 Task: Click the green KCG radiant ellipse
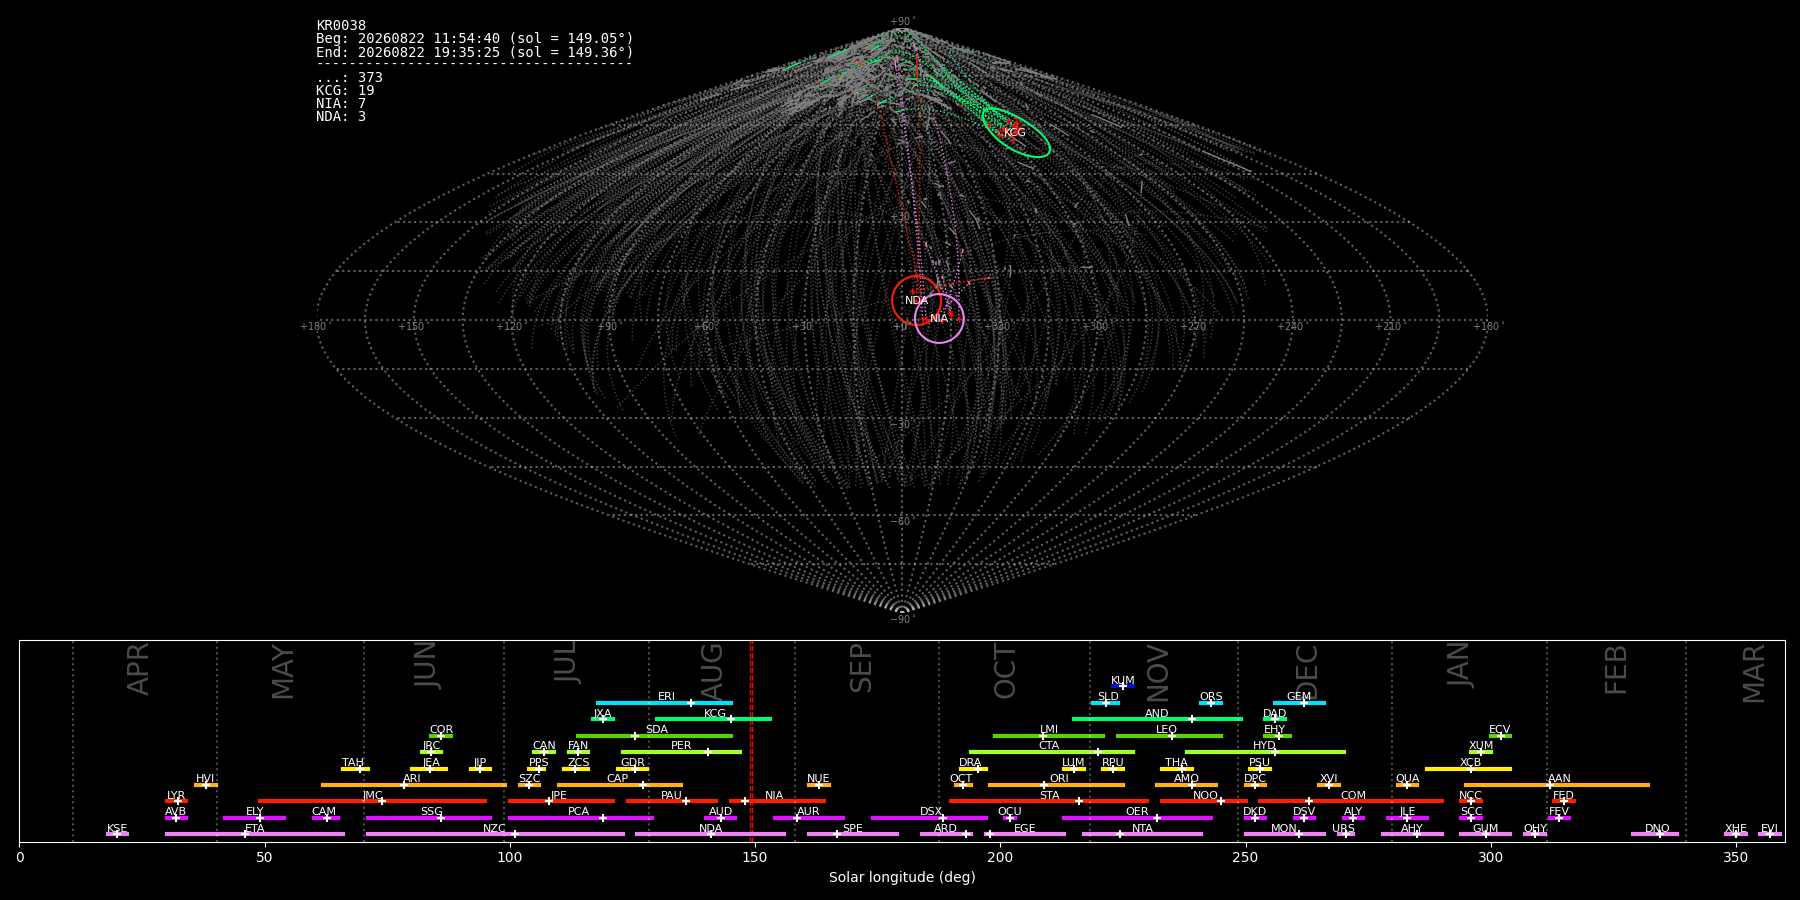(x=1016, y=132)
